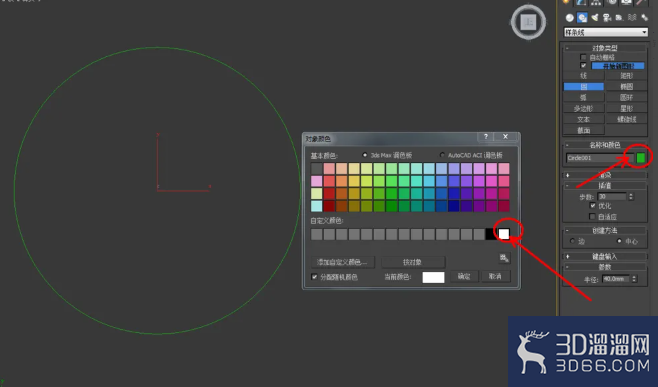Click the white 当前颜色 swatch

point(433,277)
